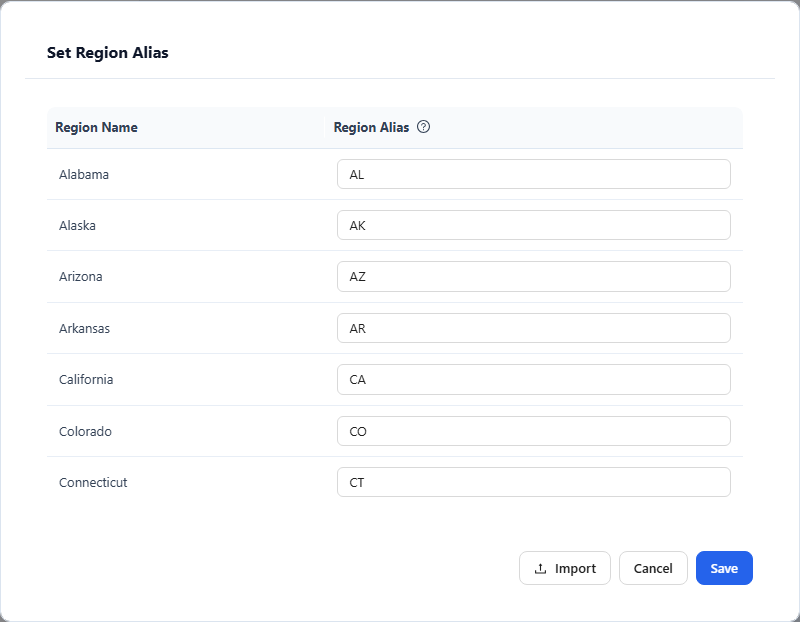The image size is (800, 622).
Task: Focus the Arkansas alias input
Action: [x=534, y=328]
